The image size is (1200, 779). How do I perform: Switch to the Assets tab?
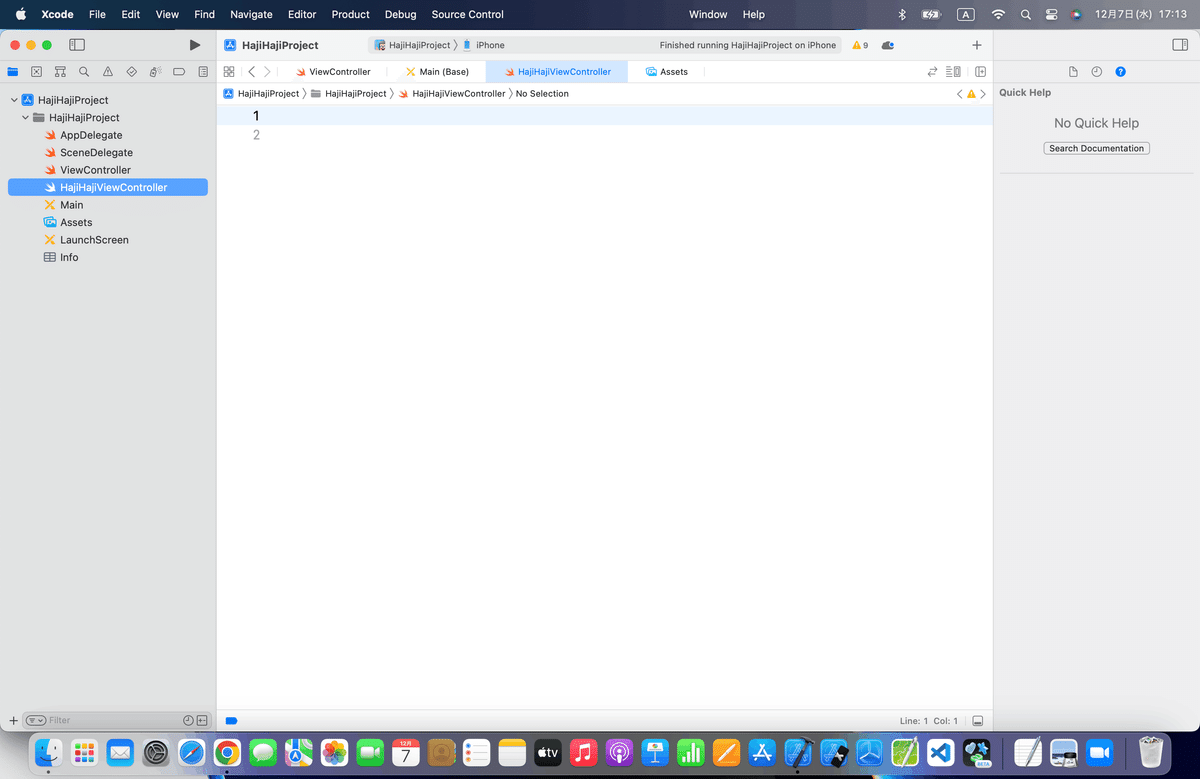point(667,72)
